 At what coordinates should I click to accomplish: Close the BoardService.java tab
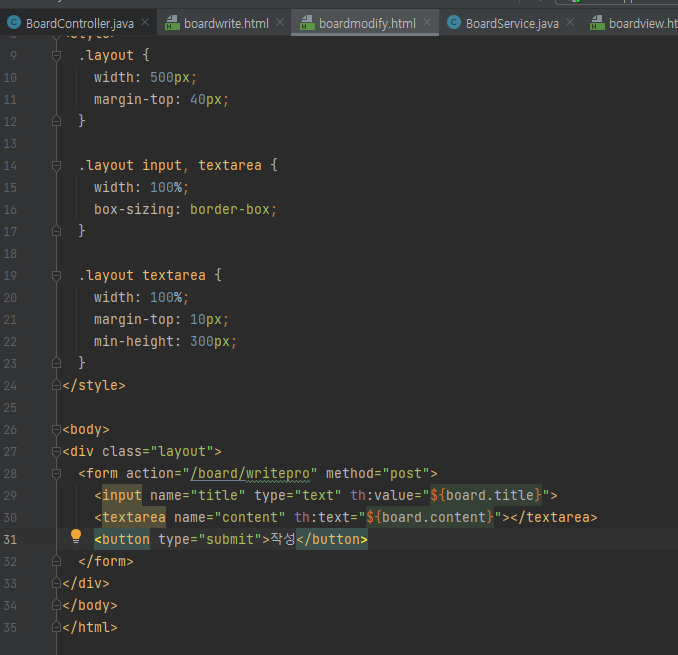point(570,22)
